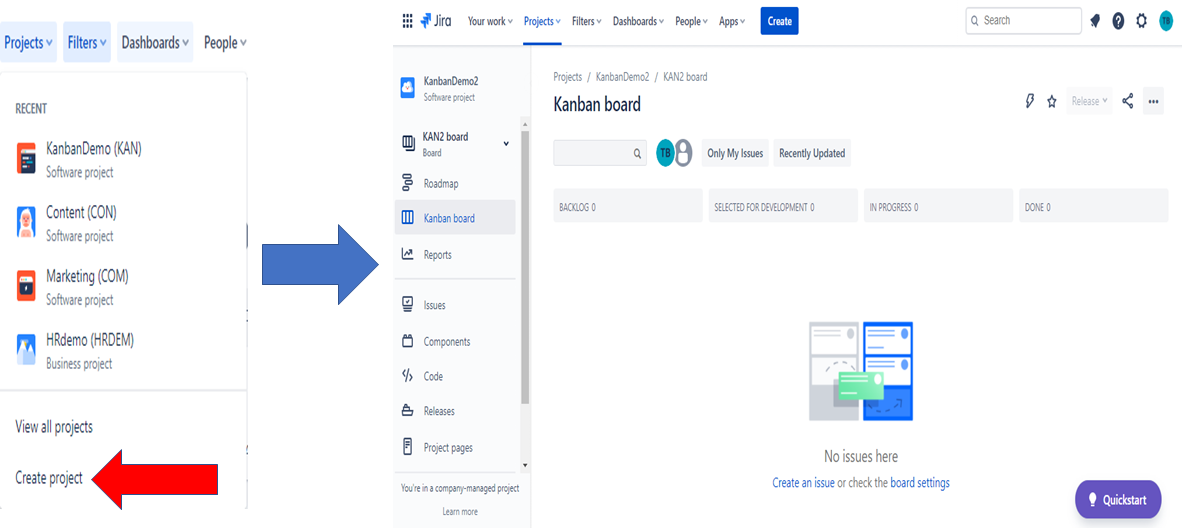Click the BACKLOG 0 column header
The width and height of the screenshot is (1182, 528).
[627, 207]
